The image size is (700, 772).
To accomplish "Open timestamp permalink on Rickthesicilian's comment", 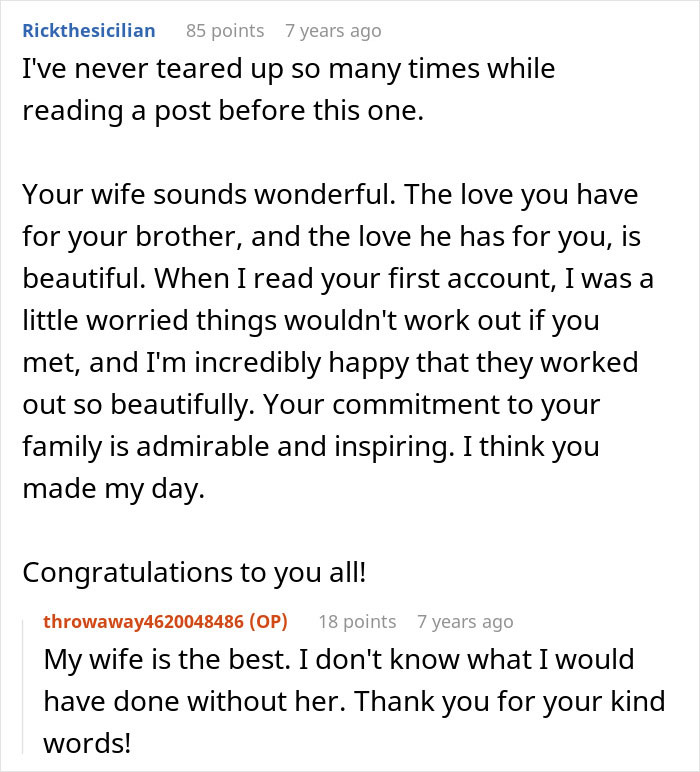I will click(x=333, y=31).
